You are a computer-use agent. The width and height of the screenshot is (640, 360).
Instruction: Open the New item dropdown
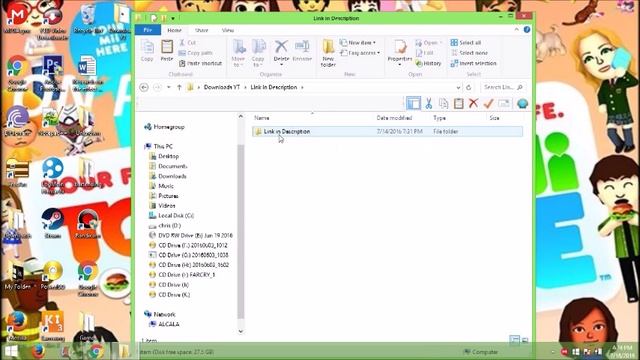(358, 42)
